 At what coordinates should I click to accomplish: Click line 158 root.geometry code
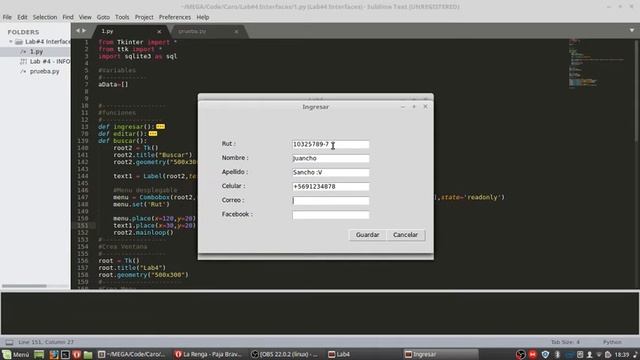pos(143,275)
